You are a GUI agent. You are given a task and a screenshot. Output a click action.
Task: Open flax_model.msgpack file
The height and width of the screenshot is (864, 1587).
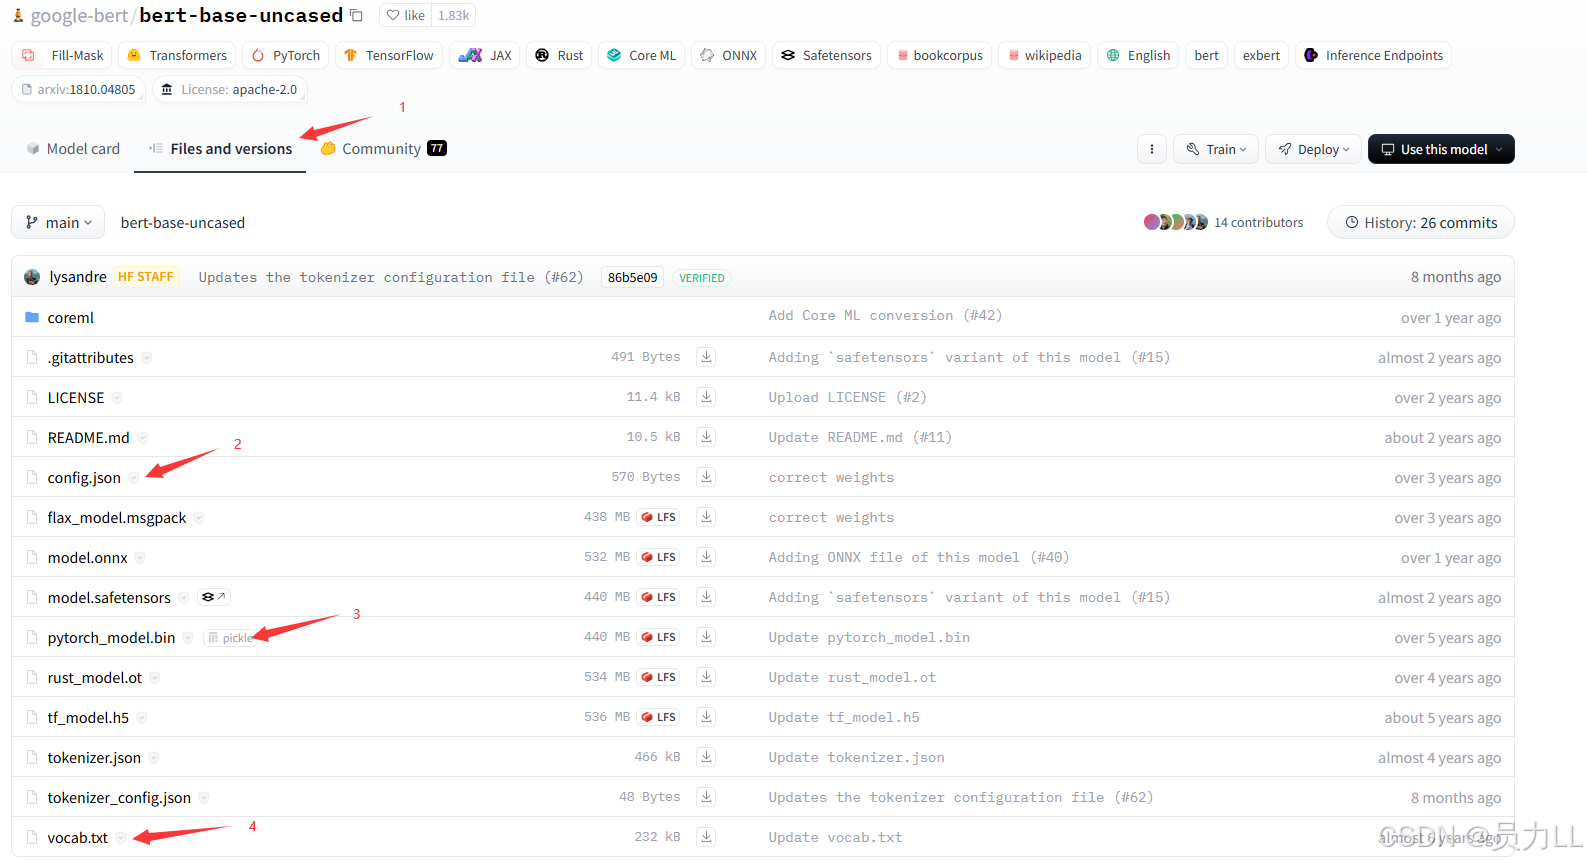click(x=116, y=517)
